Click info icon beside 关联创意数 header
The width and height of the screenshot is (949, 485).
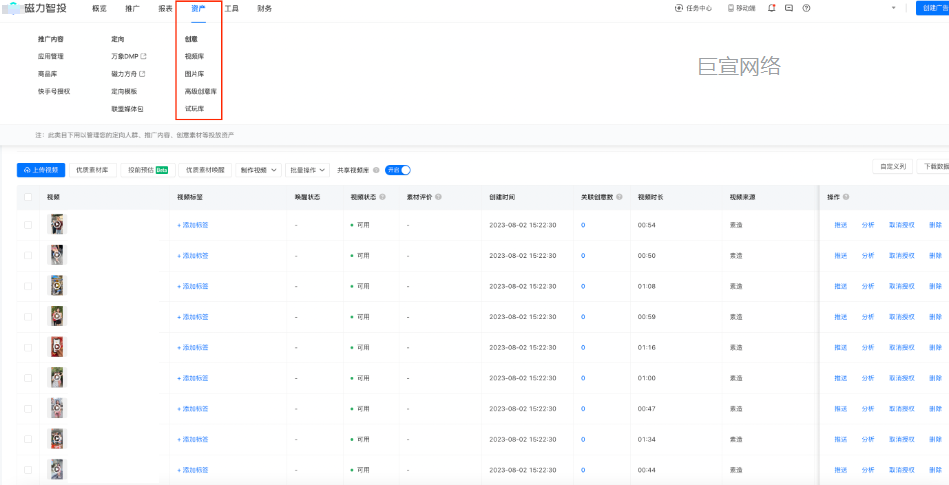click(x=619, y=197)
